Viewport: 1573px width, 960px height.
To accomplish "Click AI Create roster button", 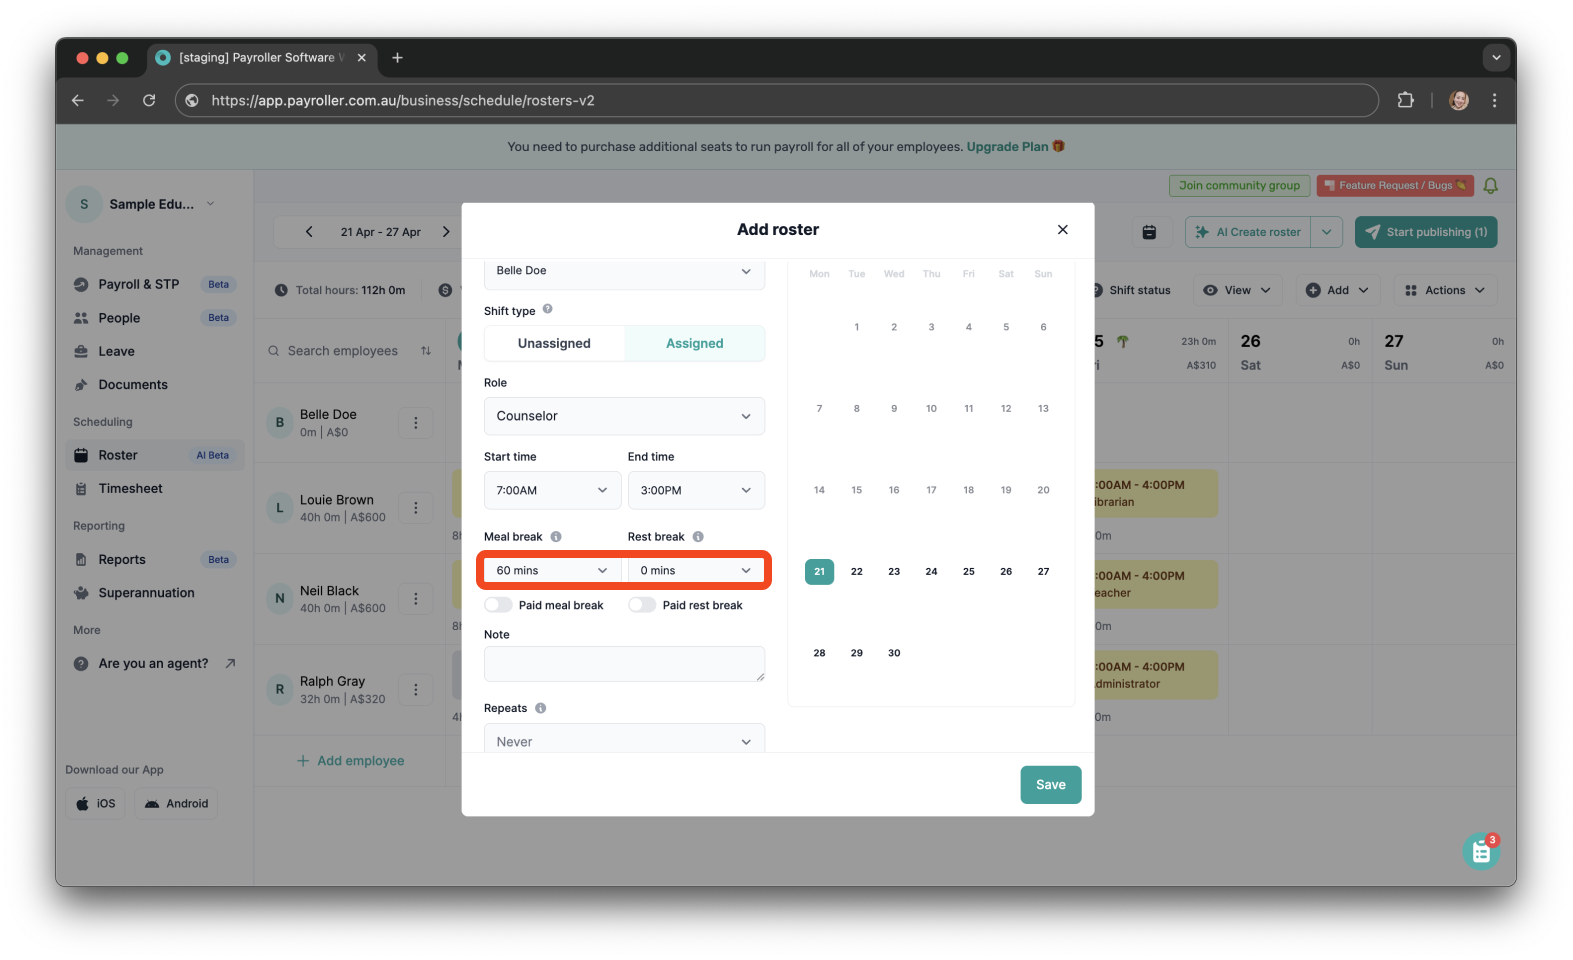I will coord(1249,232).
